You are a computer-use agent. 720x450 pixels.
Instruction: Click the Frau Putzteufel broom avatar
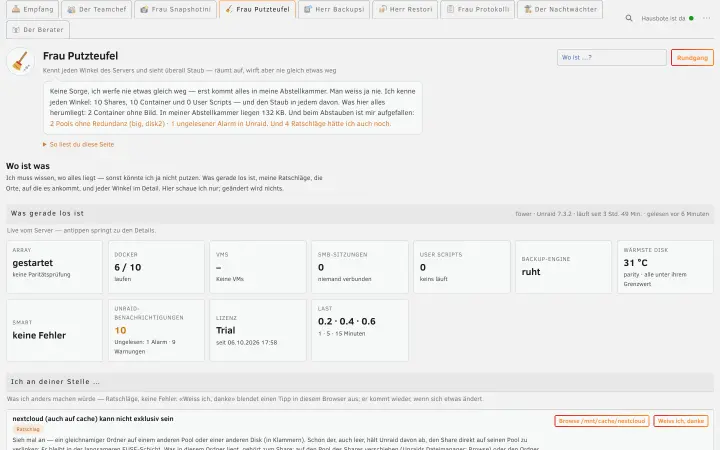20,61
